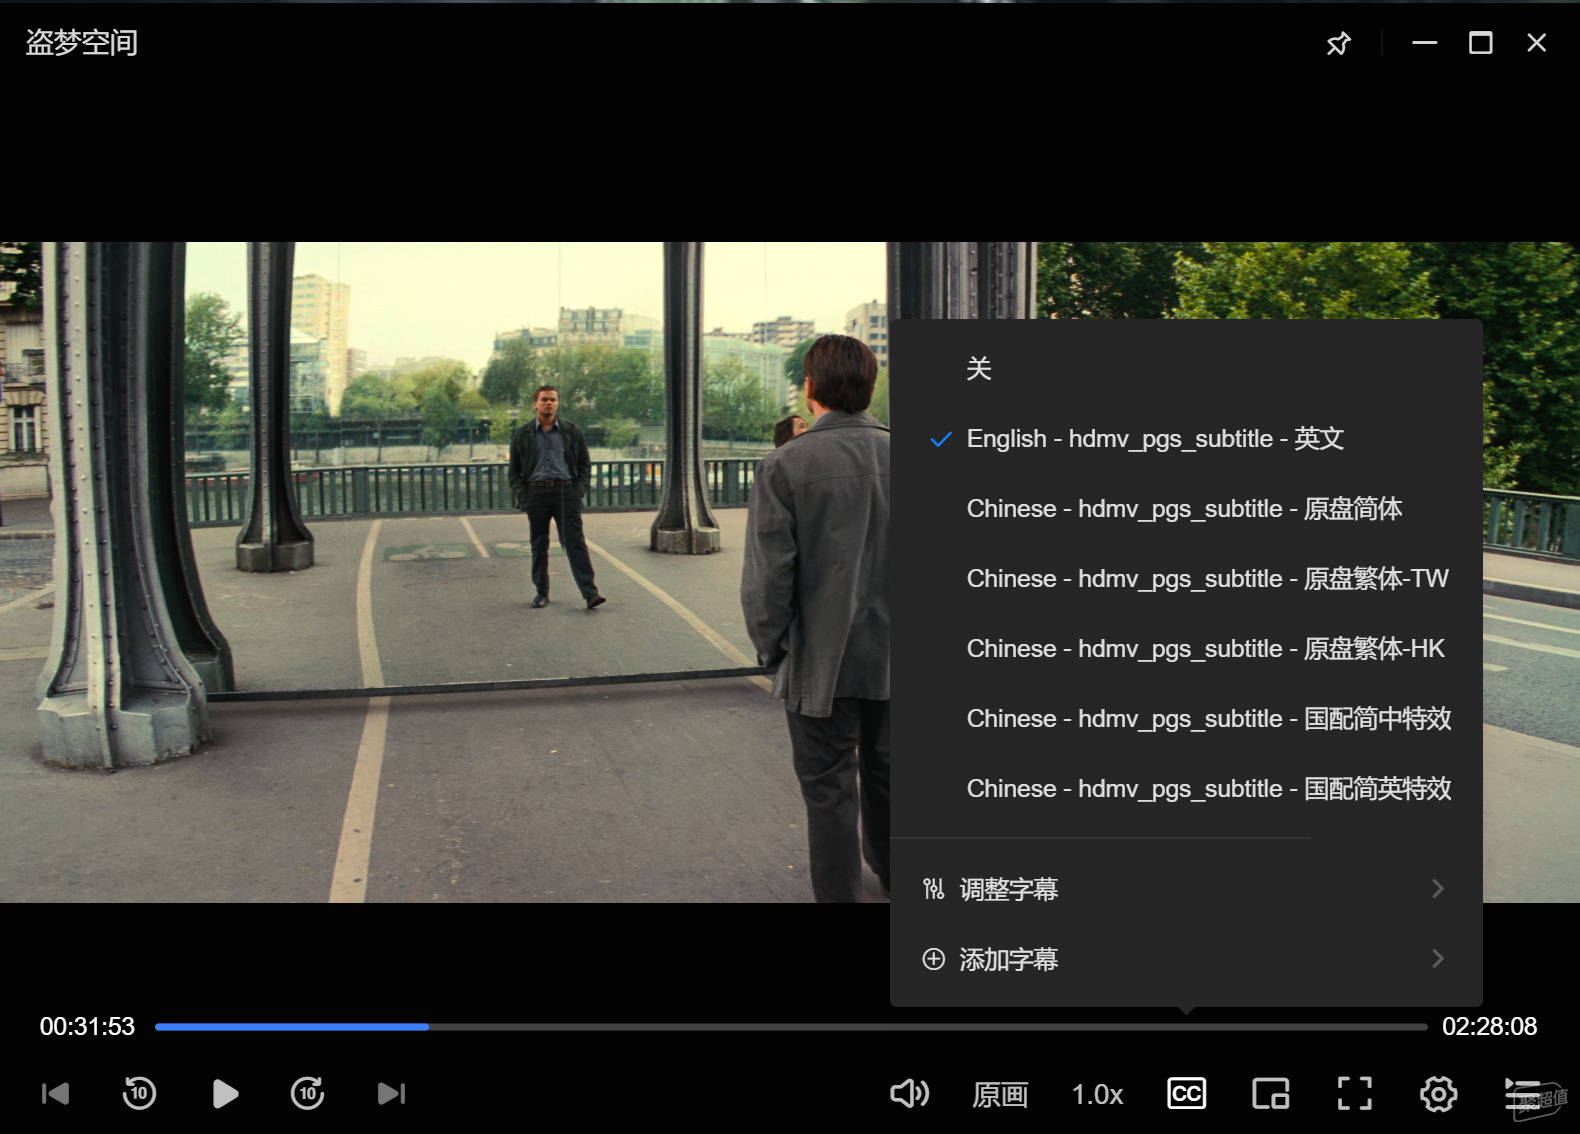The width and height of the screenshot is (1580, 1134).
Task: Seek on the playback progress bar
Action: [791, 1027]
